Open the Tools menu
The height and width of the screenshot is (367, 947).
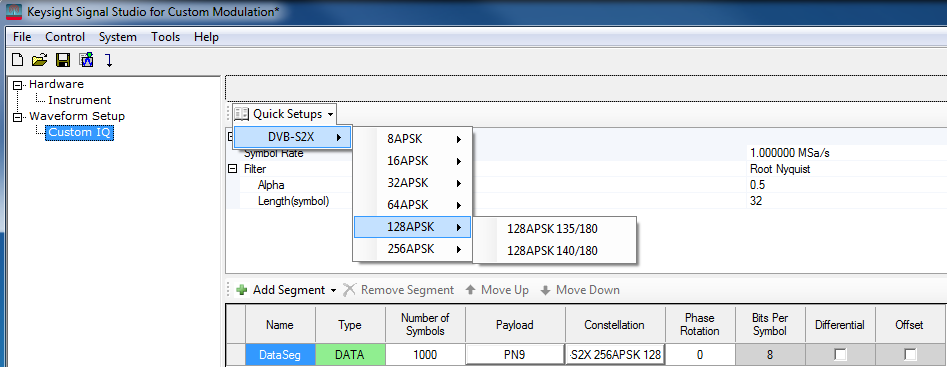pos(165,37)
